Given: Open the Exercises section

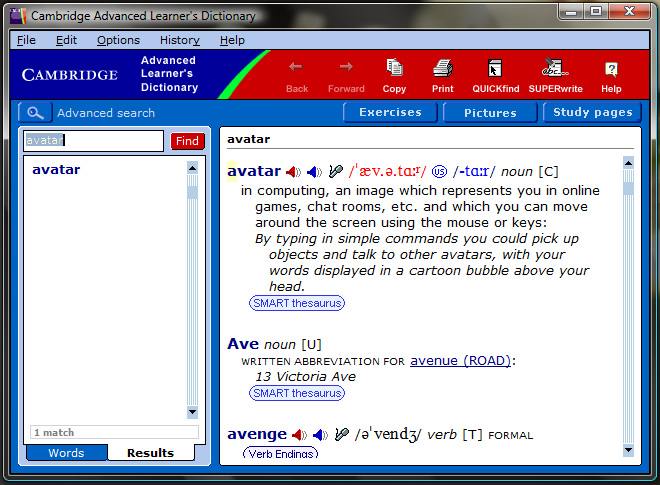Looking at the screenshot, I should click(x=390, y=112).
